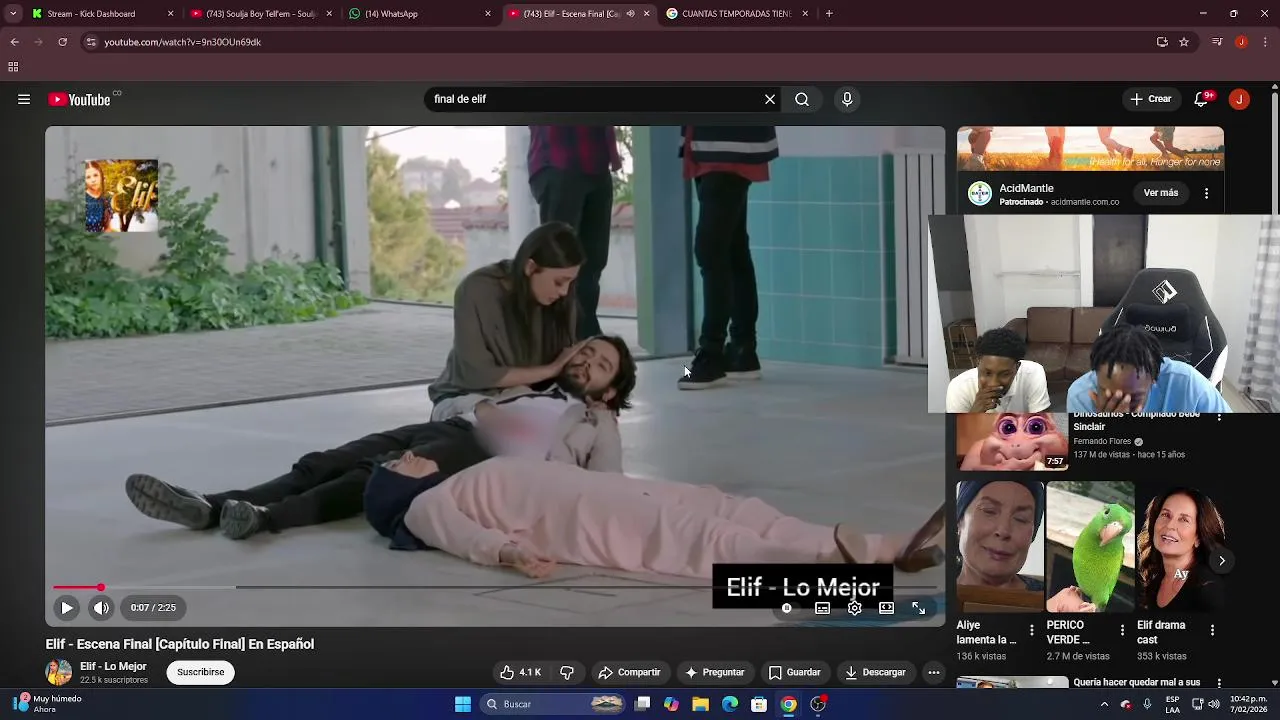Open options for Elif drama cast short
Image resolution: width=1280 pixels, height=720 pixels.
[x=1212, y=630]
